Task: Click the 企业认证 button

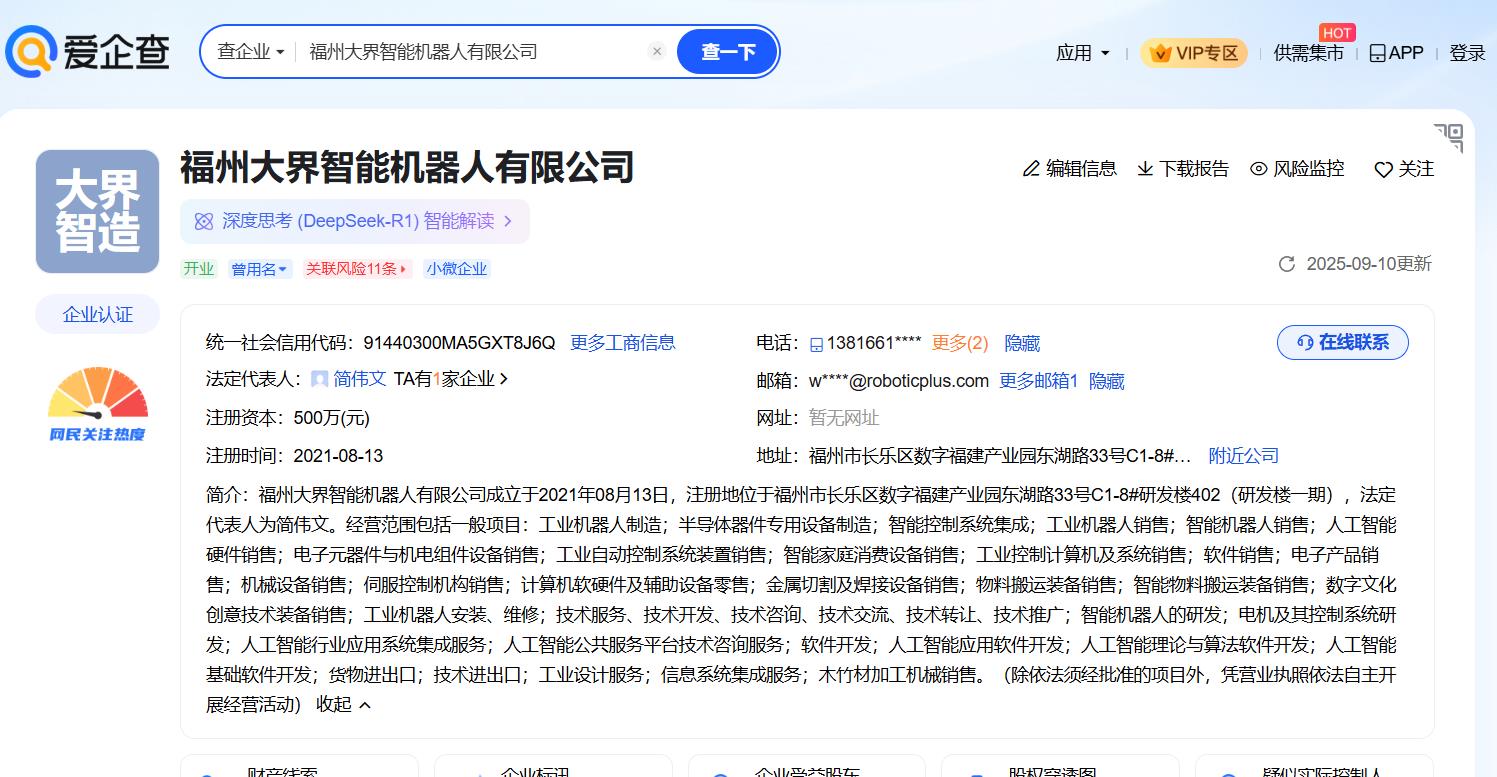Action: point(98,315)
